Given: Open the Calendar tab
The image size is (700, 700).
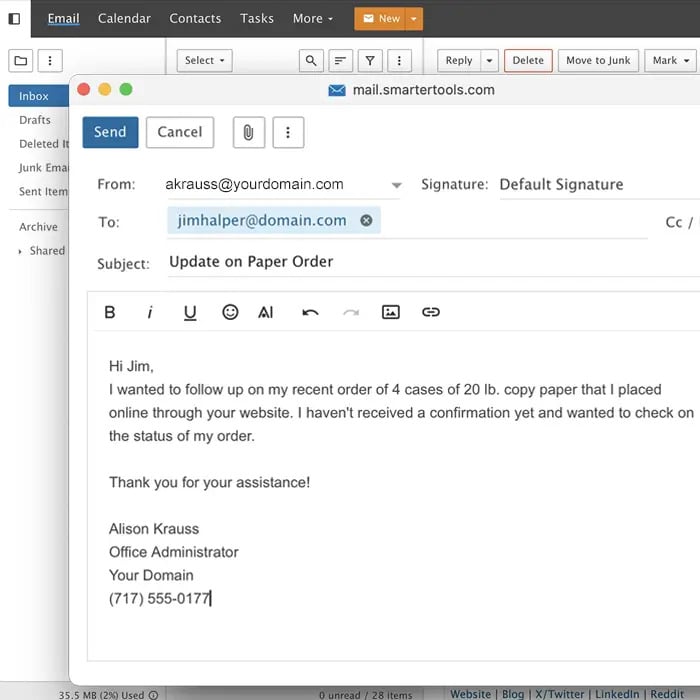Looking at the screenshot, I should (125, 18).
